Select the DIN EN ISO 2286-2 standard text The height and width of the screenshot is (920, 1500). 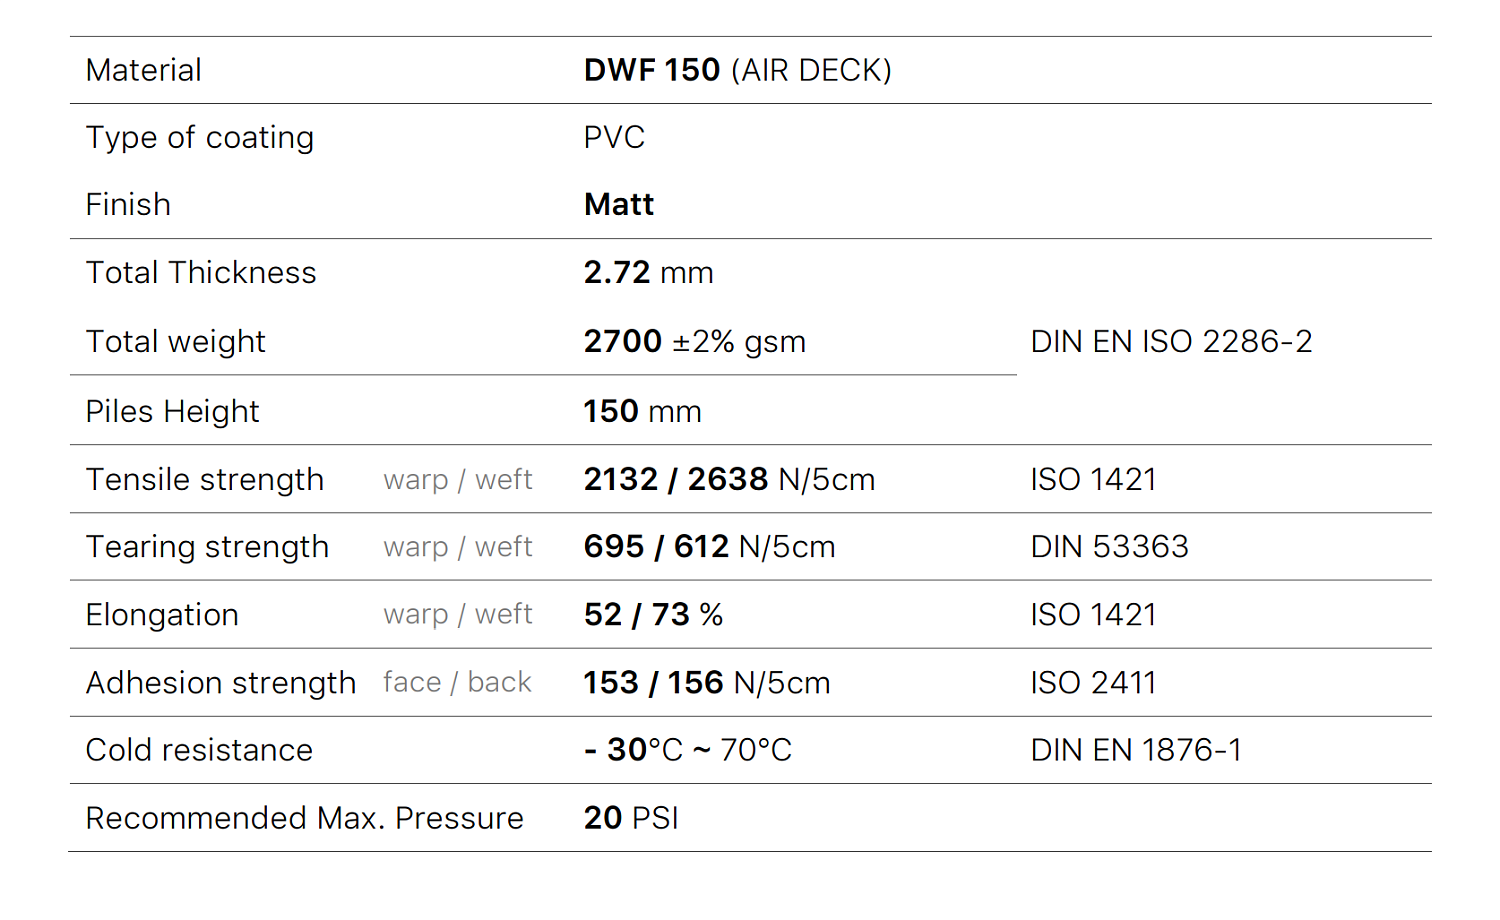(x=1171, y=342)
